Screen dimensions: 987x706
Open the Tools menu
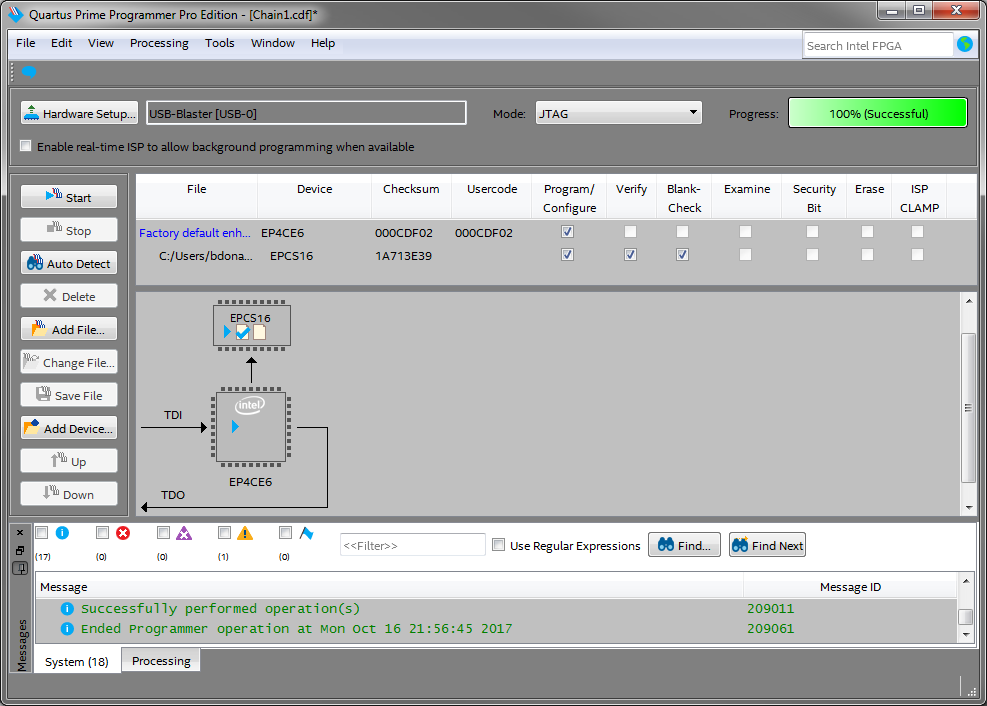220,43
